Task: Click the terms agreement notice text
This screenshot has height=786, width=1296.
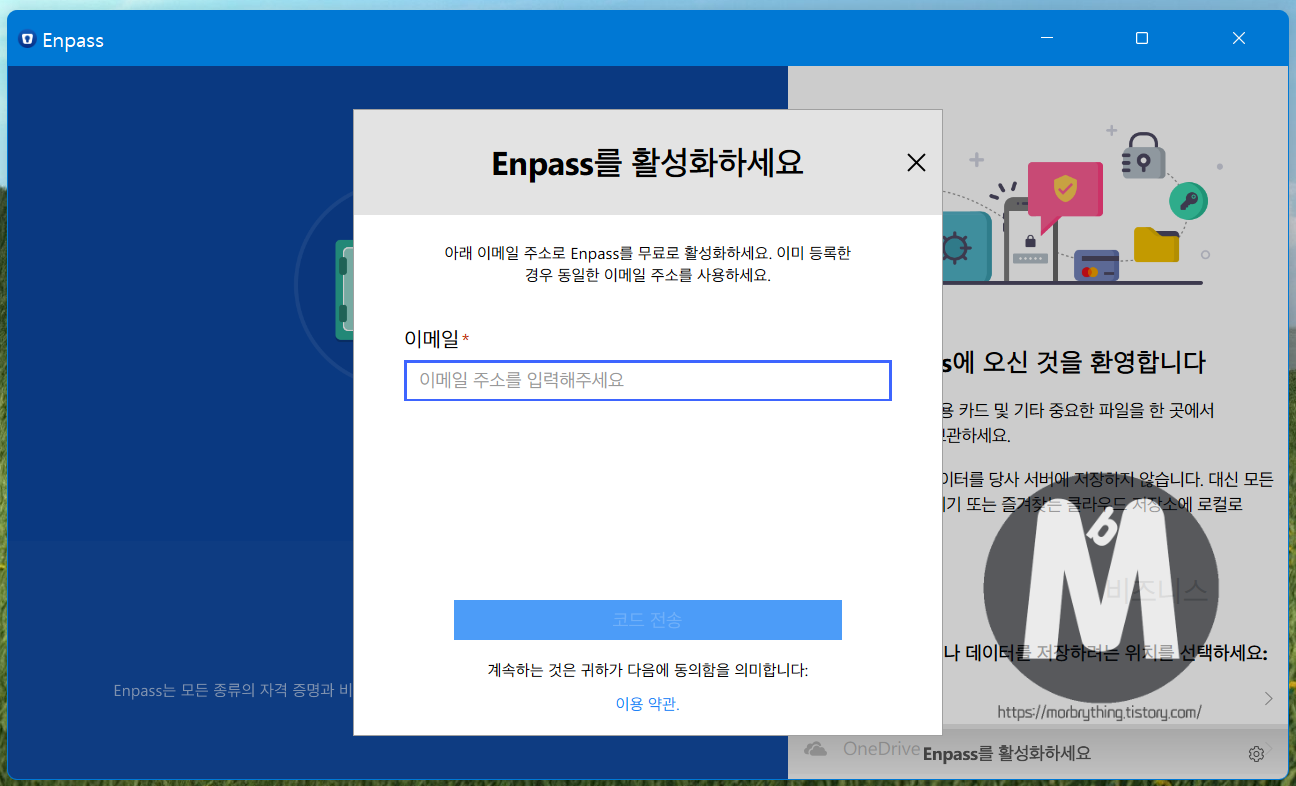Action: pos(647,670)
